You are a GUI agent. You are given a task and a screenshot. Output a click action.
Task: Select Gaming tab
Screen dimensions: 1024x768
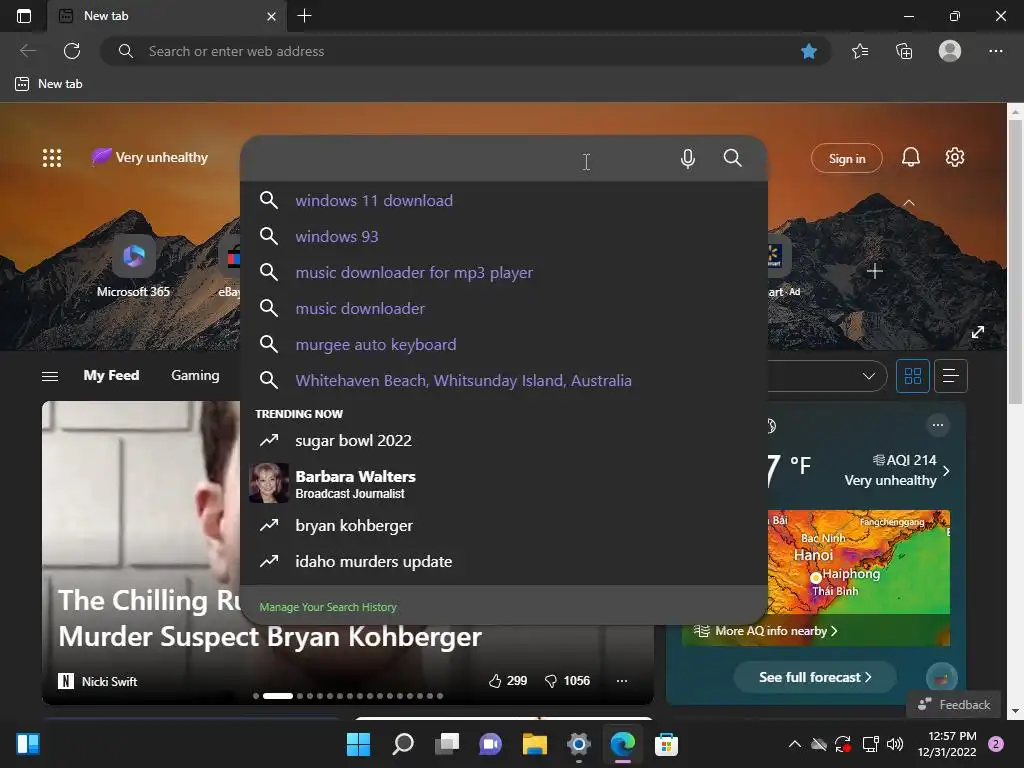point(195,376)
